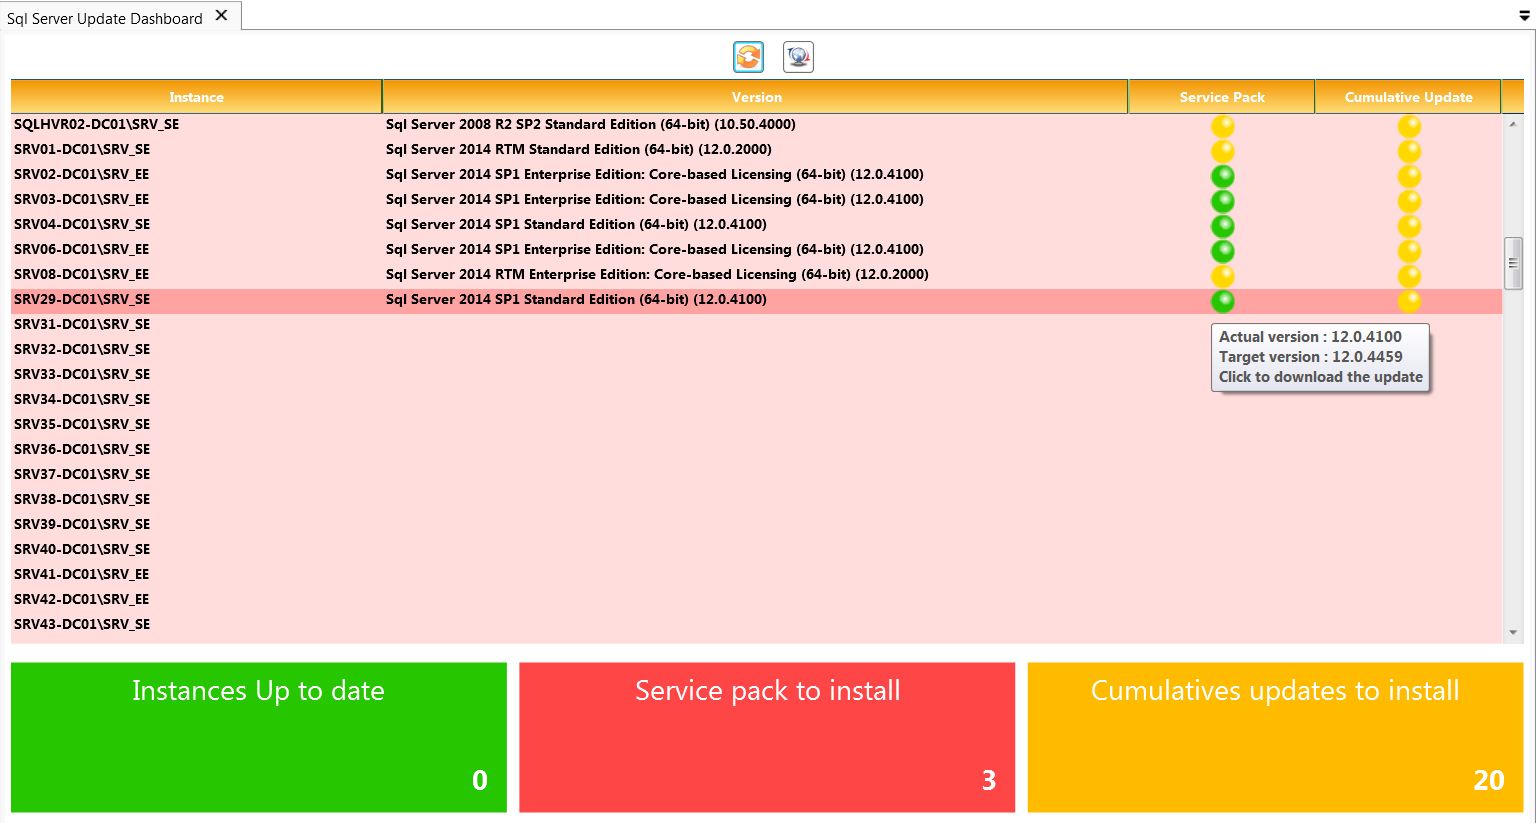Click the scrollbar down arrow
The image size is (1536, 823).
pos(1513,632)
